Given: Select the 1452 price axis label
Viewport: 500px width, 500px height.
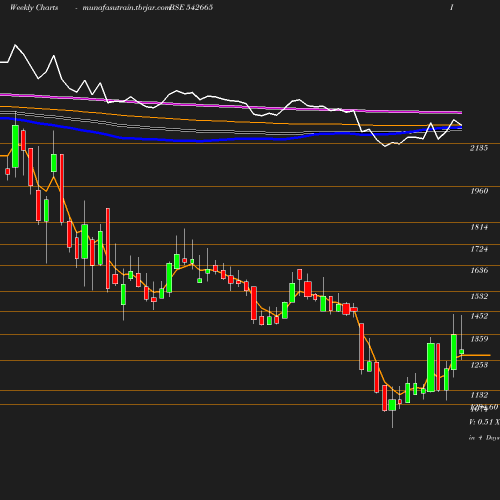Looking at the screenshot, I should pyautogui.click(x=479, y=316).
